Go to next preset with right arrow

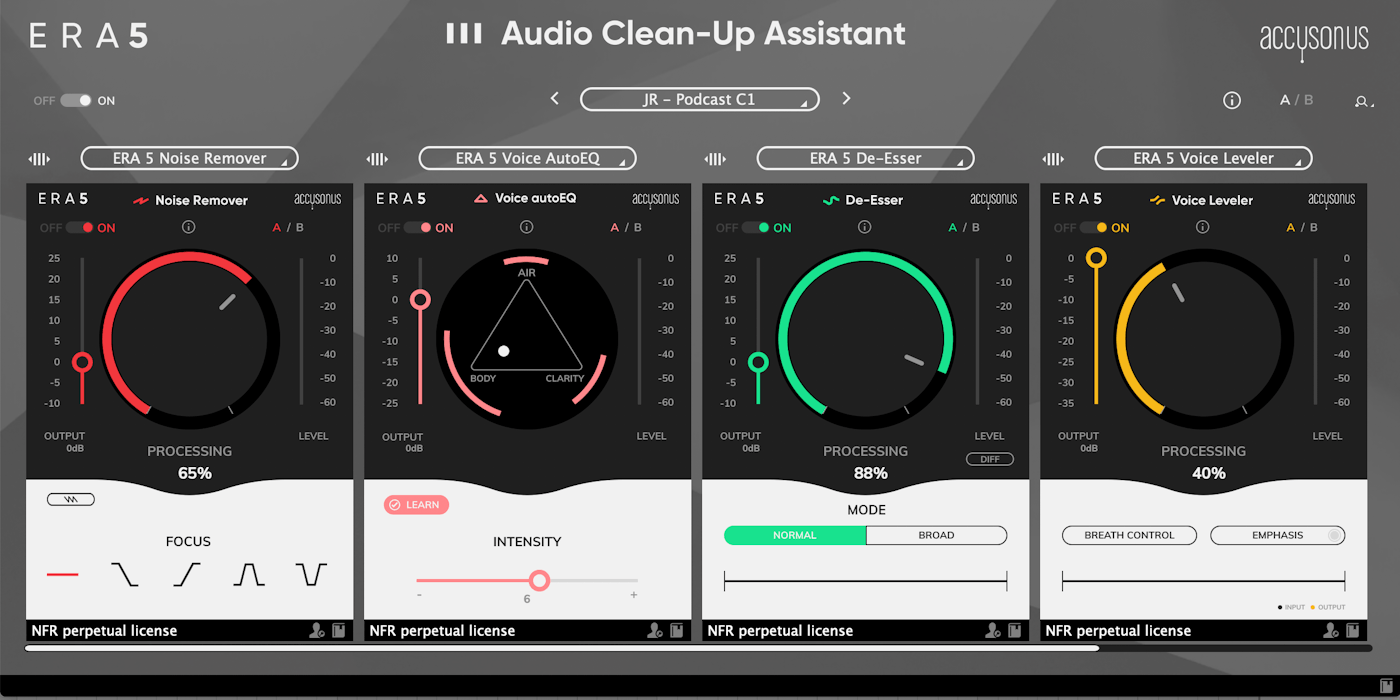point(846,98)
